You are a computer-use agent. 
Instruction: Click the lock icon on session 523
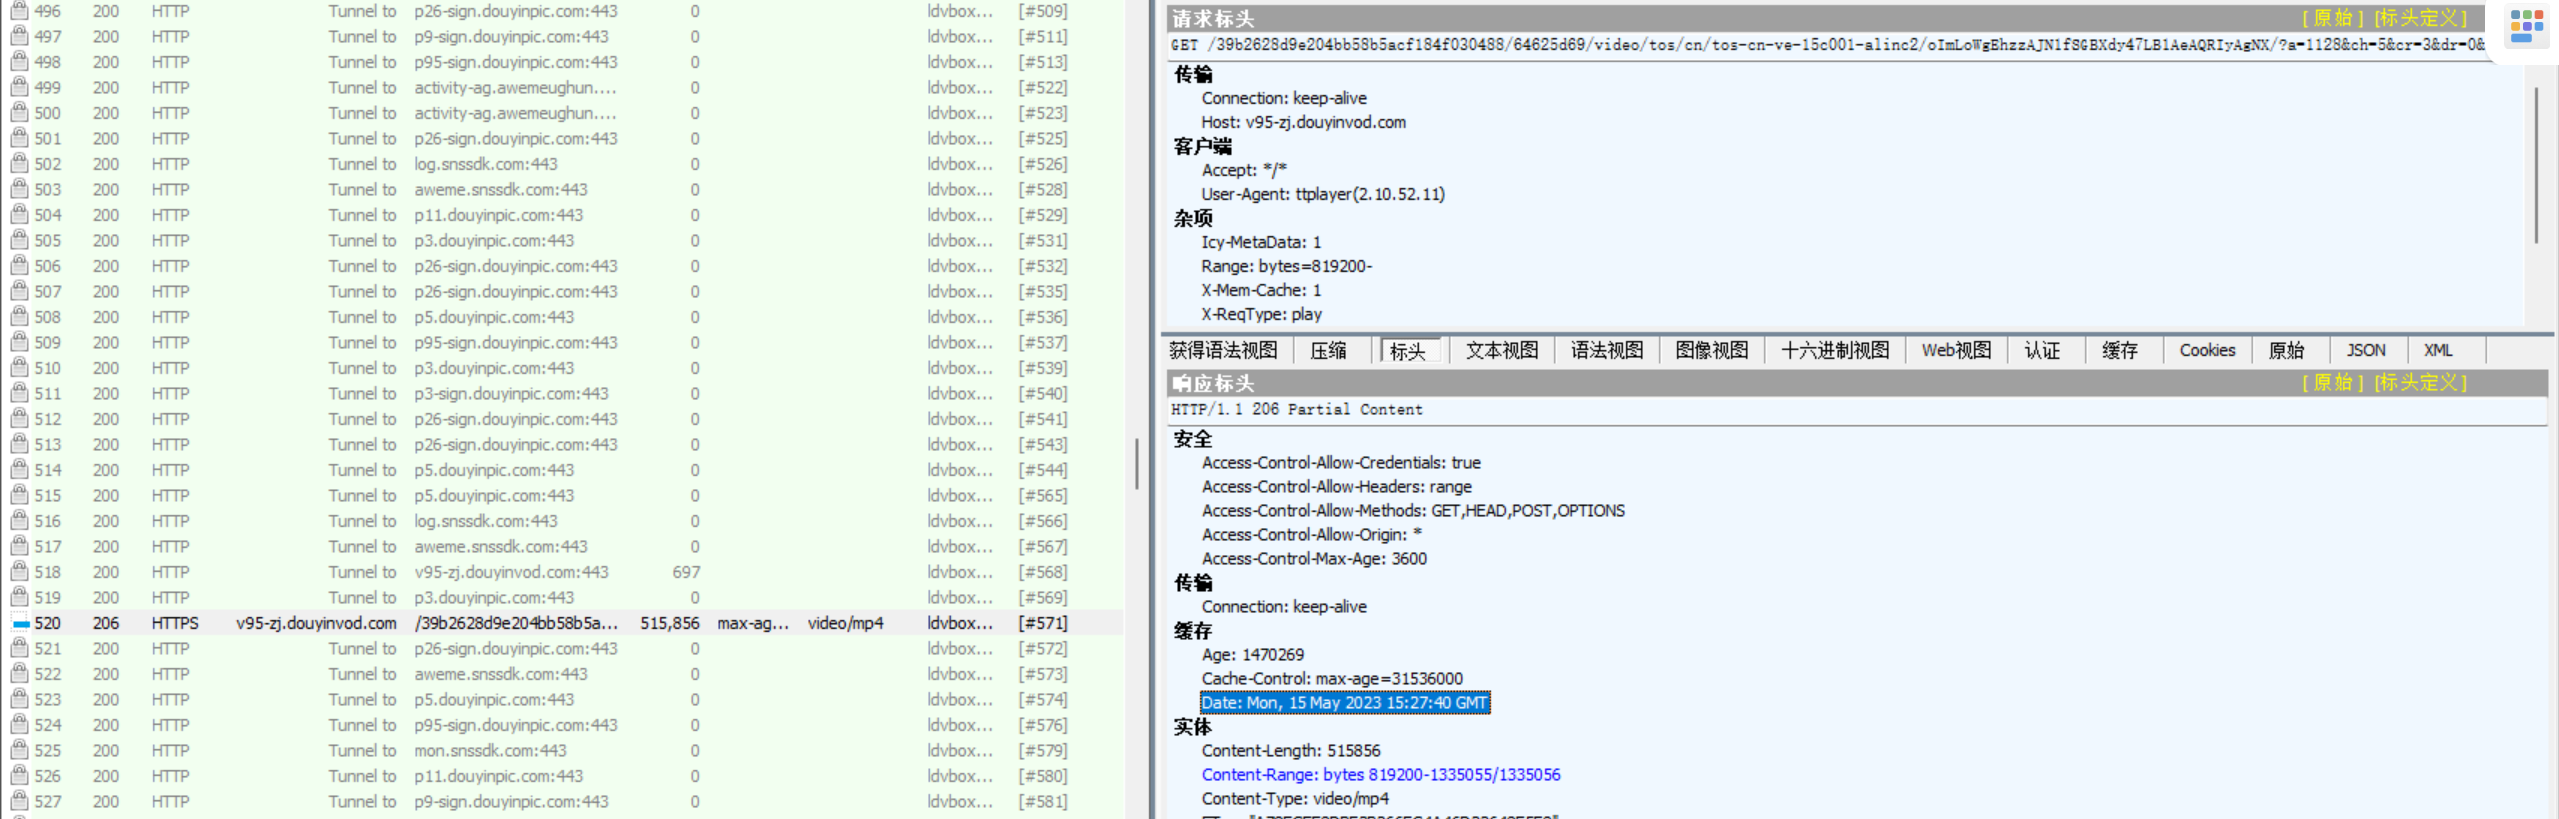coord(19,700)
